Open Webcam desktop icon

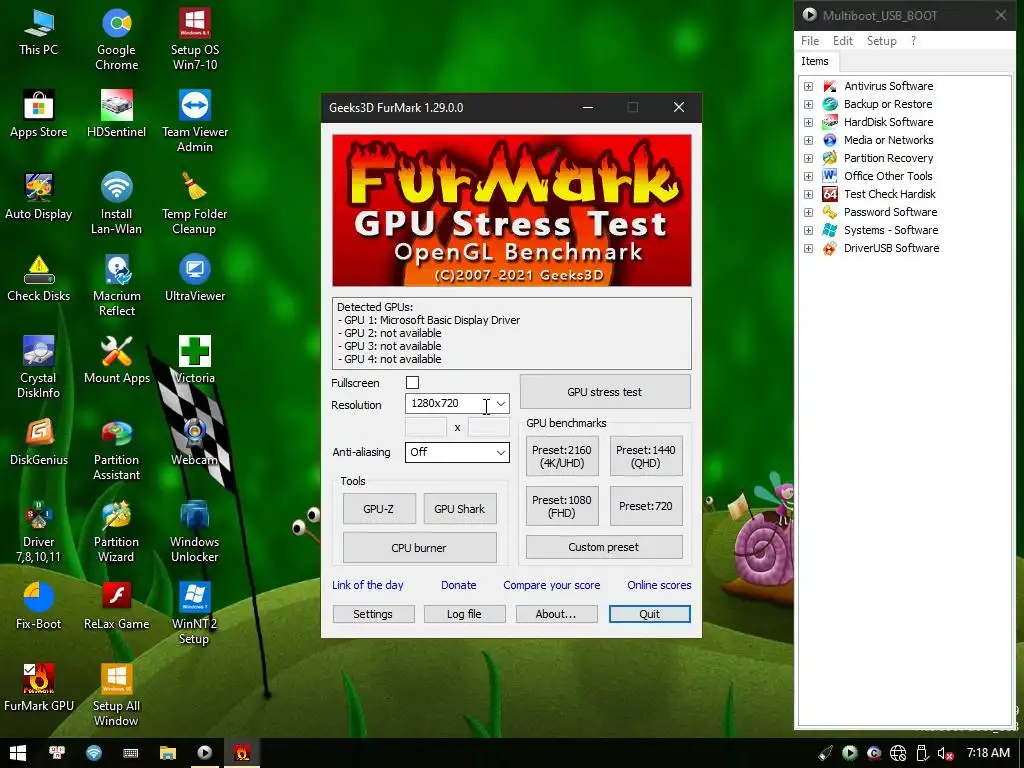pos(195,443)
